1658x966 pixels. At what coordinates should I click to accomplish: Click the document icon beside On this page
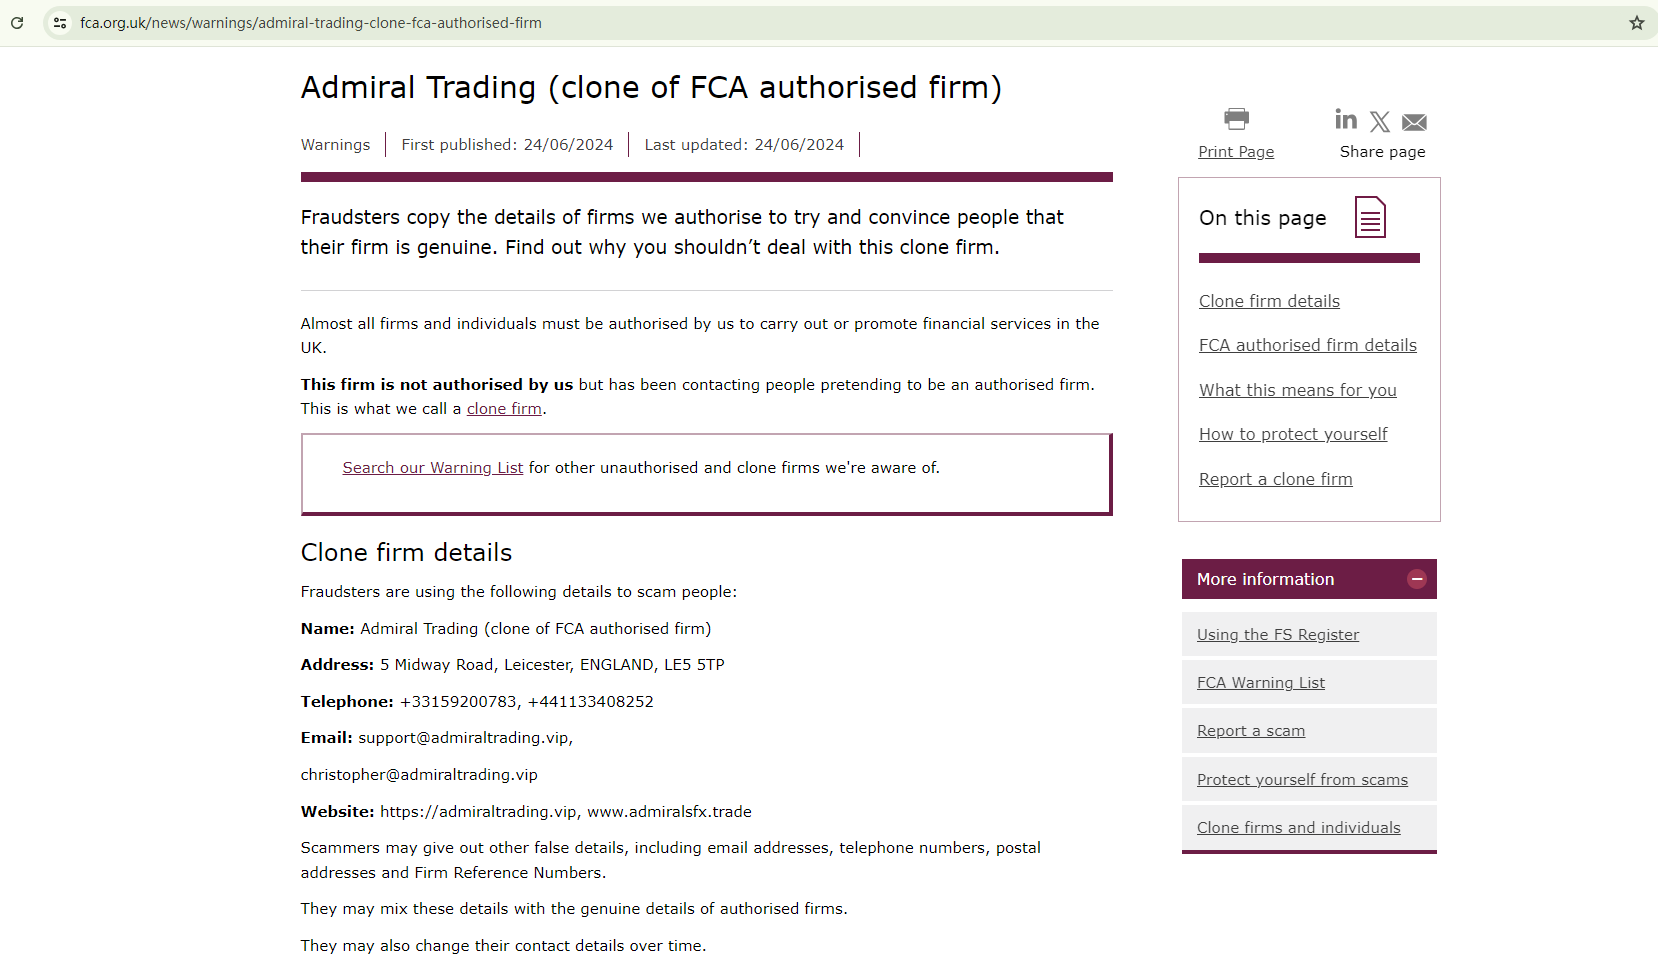[x=1370, y=217]
